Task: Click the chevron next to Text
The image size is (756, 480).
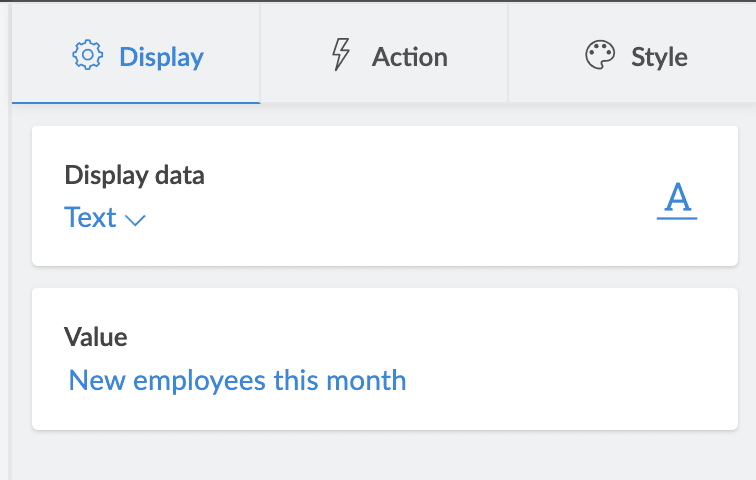Action: pos(136,219)
